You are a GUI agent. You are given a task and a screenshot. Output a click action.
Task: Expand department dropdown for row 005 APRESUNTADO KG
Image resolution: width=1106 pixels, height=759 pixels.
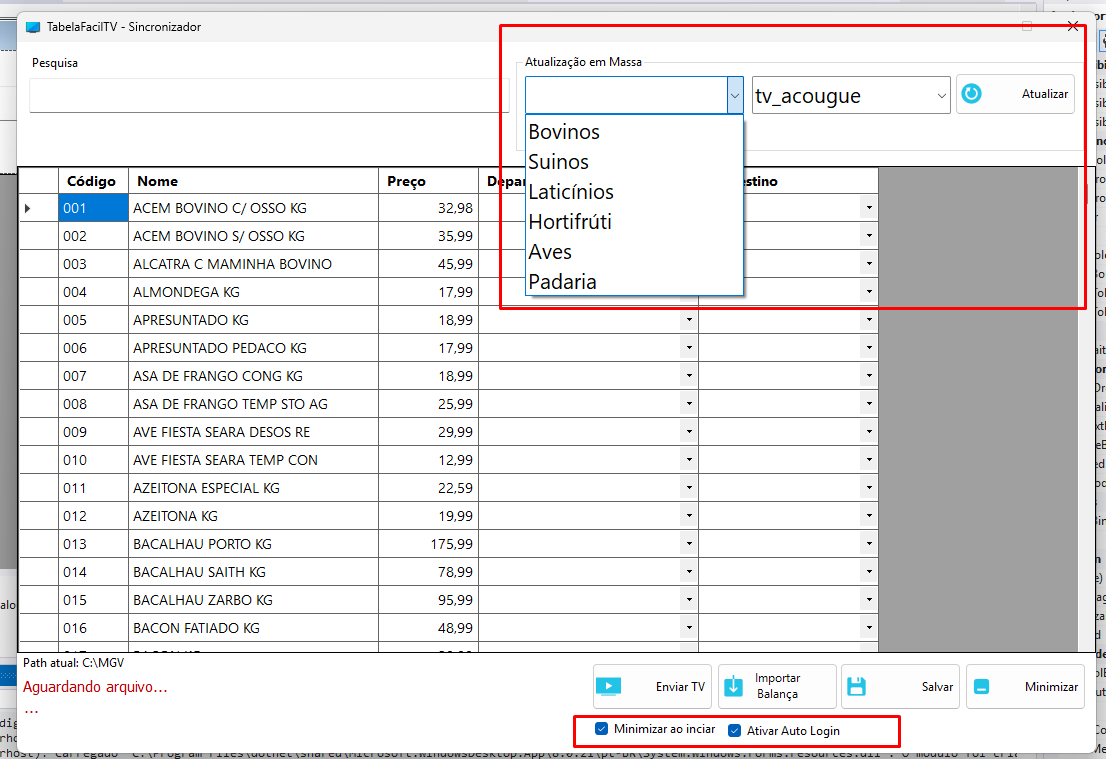click(x=688, y=320)
